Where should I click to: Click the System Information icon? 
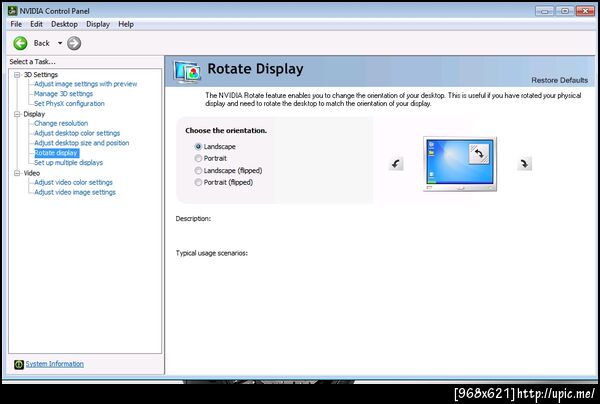(x=19, y=364)
